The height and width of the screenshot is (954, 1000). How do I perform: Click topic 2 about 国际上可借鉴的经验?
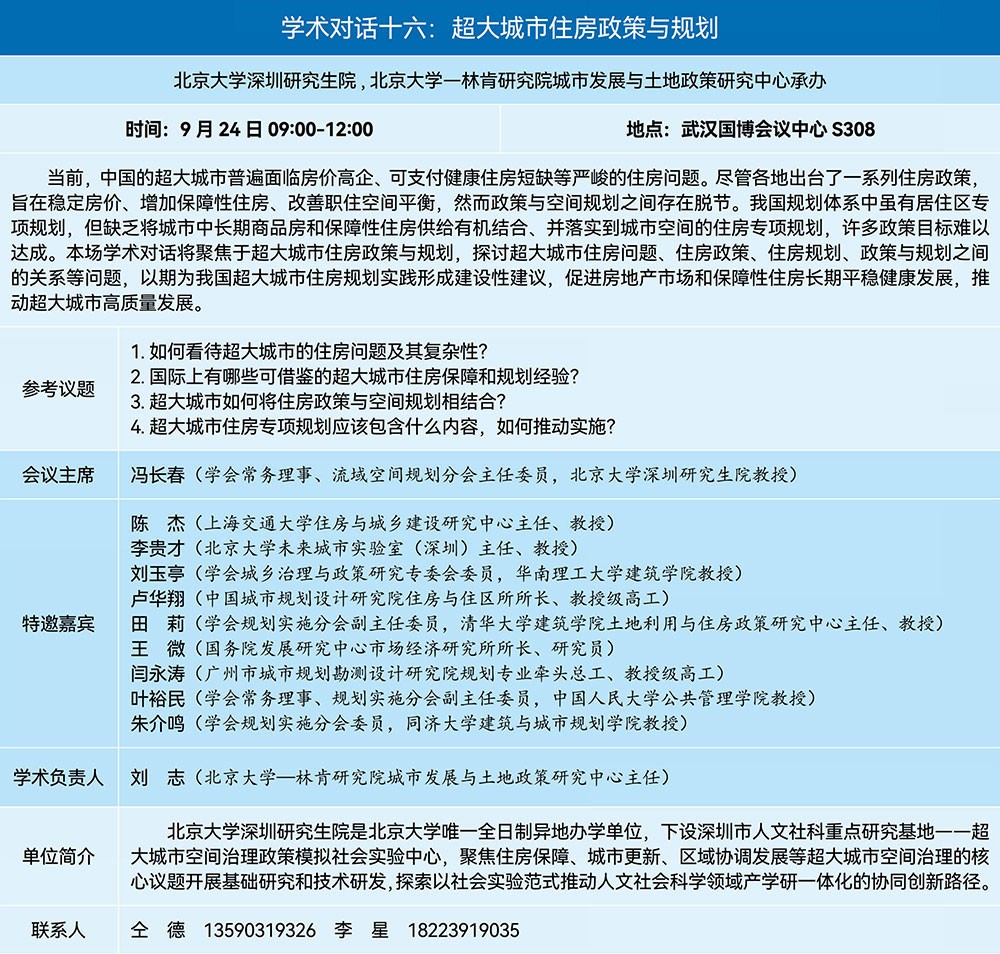tap(355, 376)
